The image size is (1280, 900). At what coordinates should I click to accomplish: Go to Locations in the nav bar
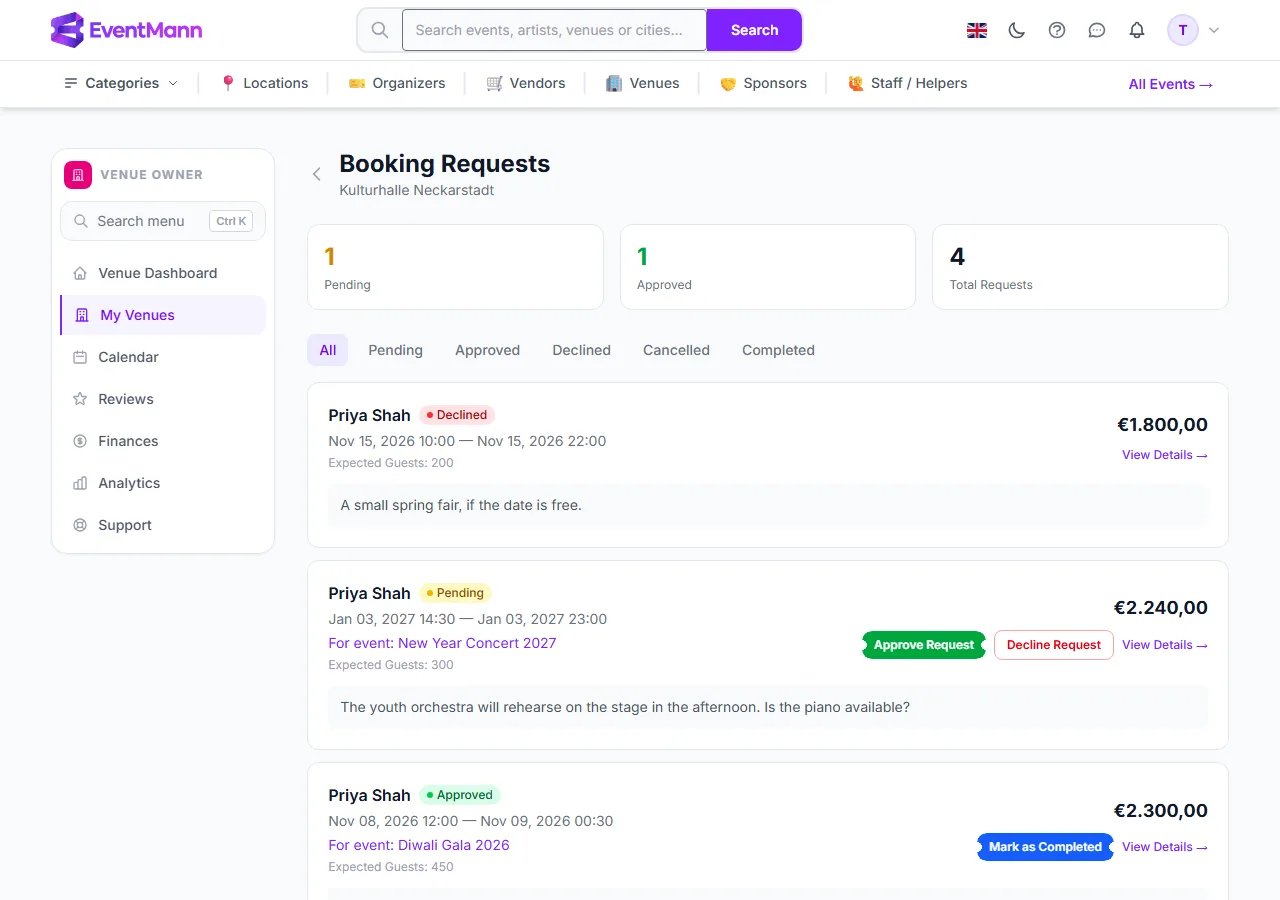tap(264, 83)
